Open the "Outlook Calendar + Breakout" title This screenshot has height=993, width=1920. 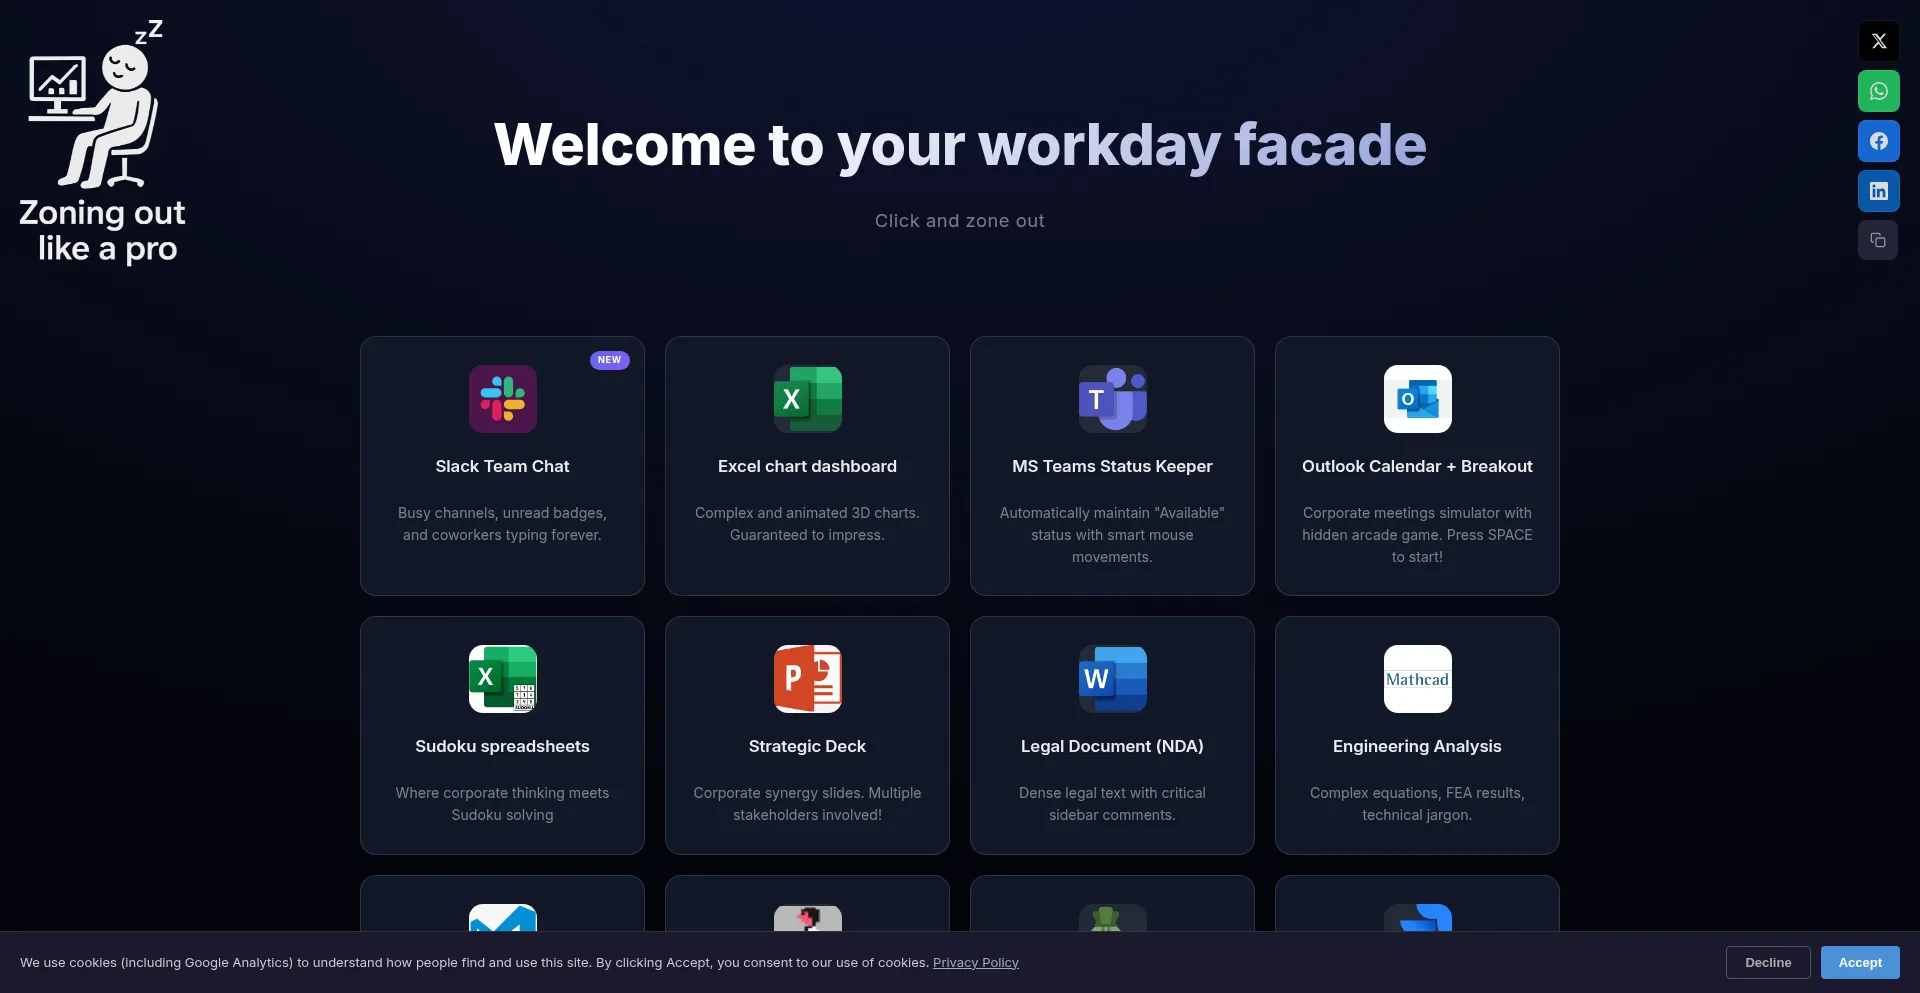point(1418,466)
